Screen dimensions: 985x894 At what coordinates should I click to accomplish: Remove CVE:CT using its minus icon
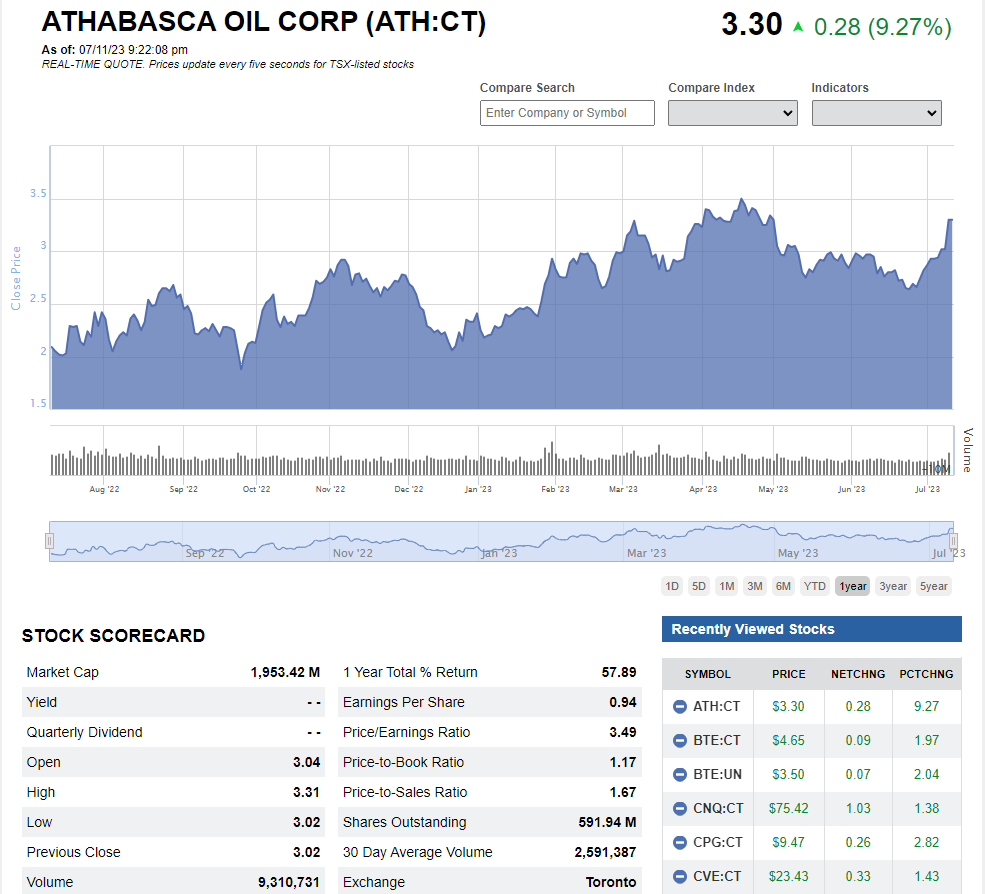click(680, 876)
